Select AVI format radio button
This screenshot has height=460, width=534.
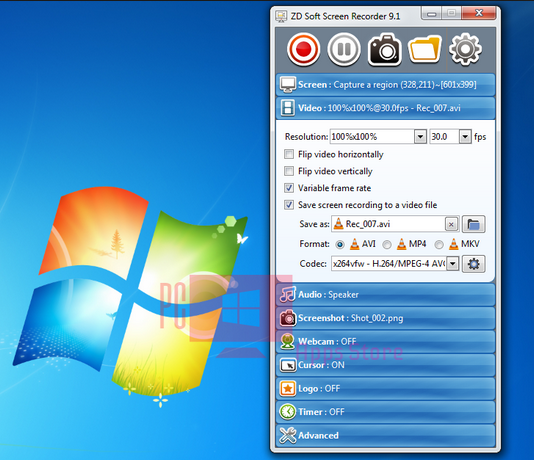pyautogui.click(x=340, y=244)
